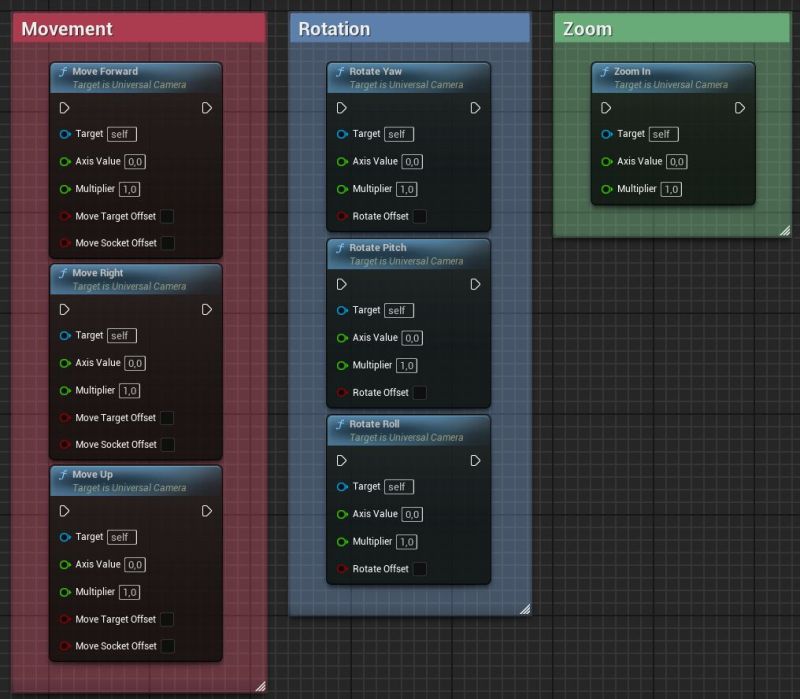Click the green Axis Value pin on Rotate Pitch
800x699 pixels.
pos(341,338)
